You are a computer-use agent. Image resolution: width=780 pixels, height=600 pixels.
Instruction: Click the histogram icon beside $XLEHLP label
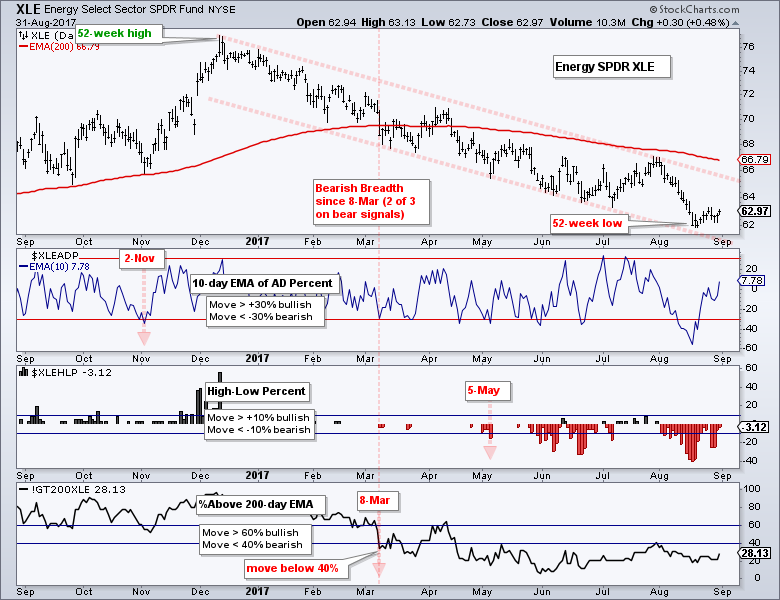pyautogui.click(x=23, y=372)
